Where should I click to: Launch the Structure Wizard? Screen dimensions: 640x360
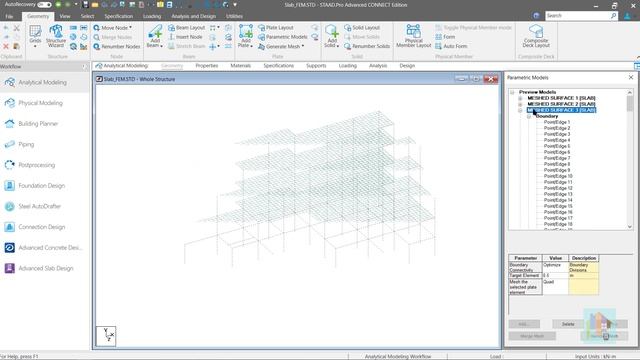coord(56,36)
